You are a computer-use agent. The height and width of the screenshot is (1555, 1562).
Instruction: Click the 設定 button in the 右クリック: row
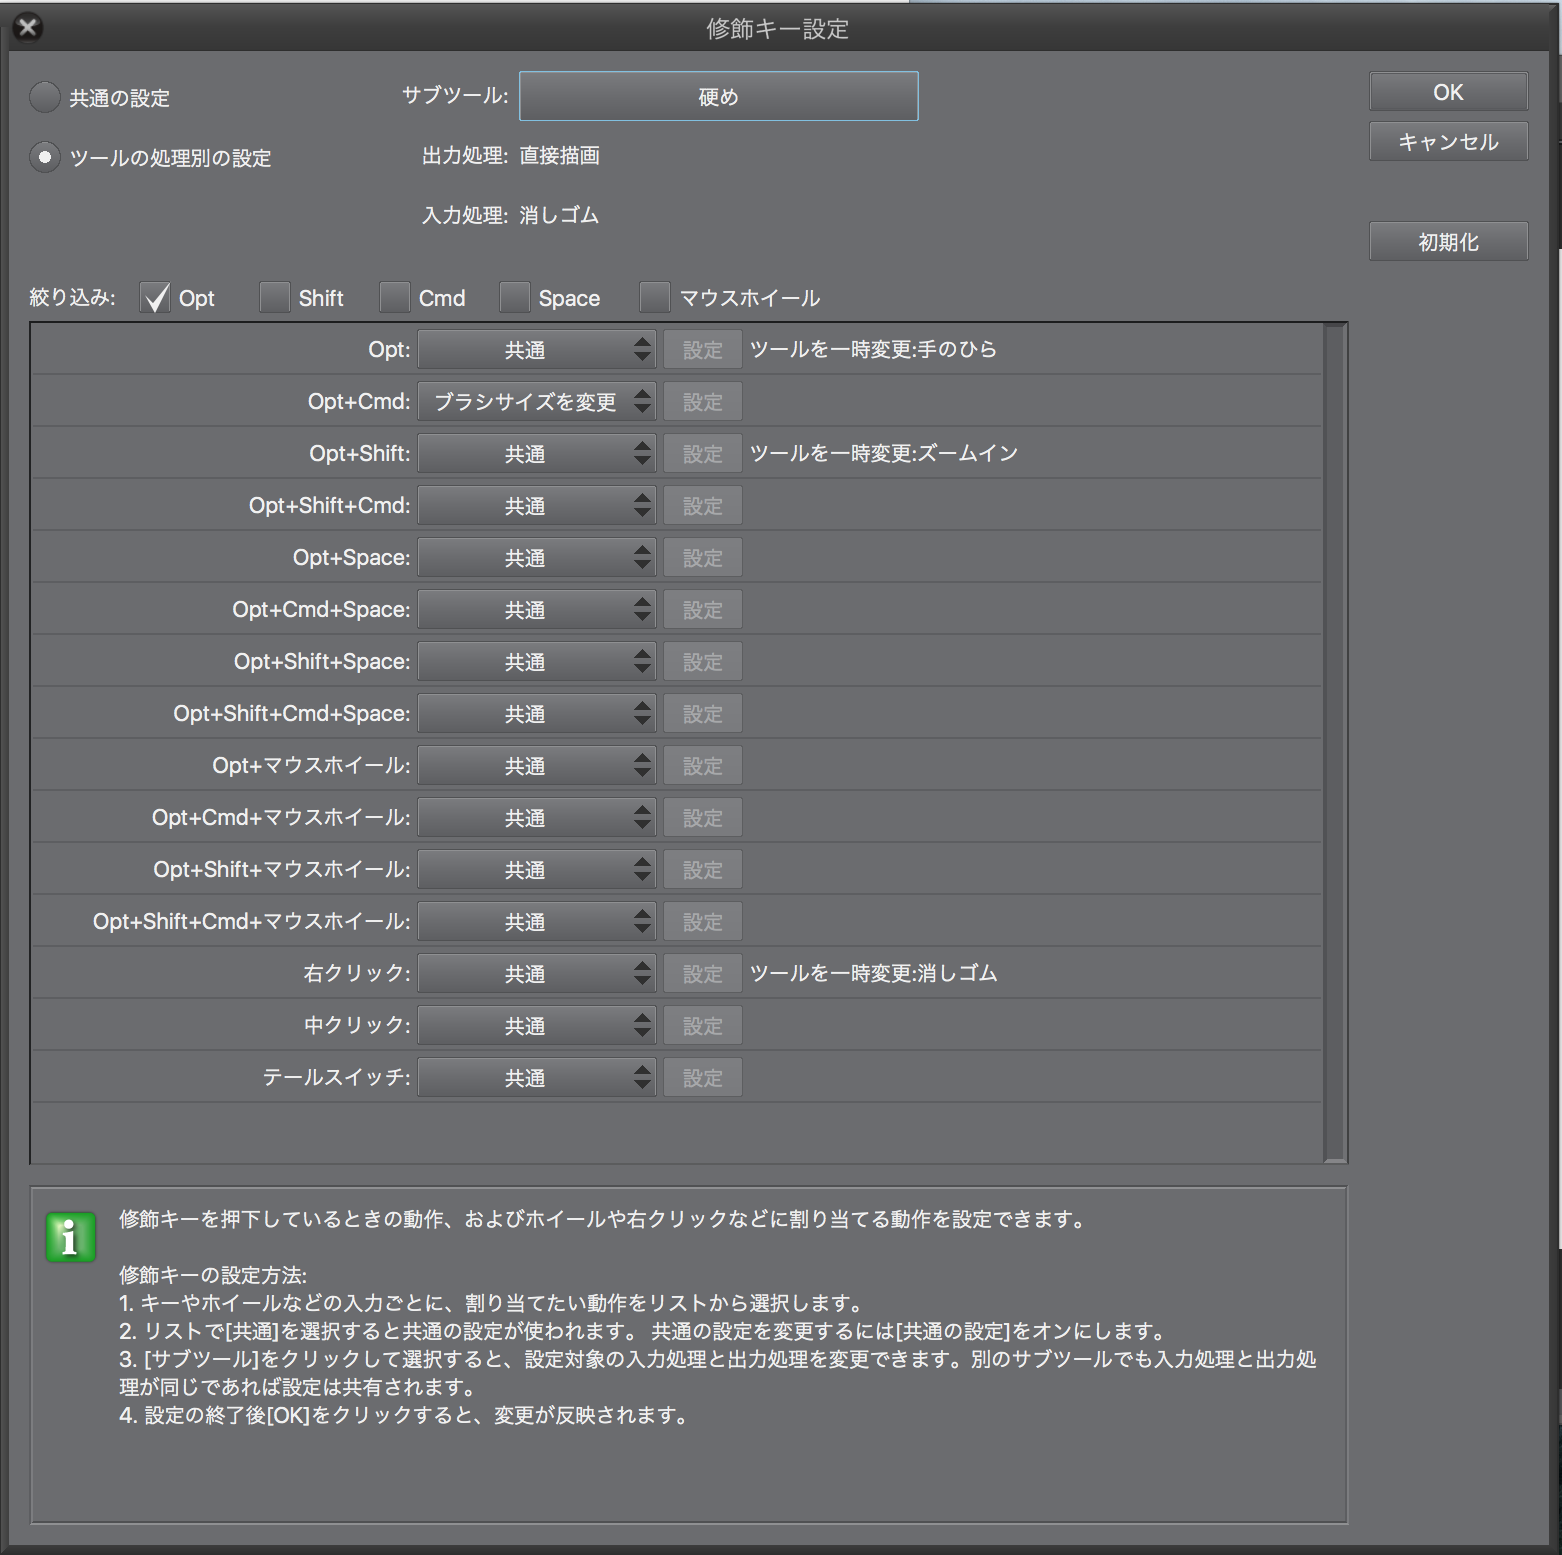point(703,974)
